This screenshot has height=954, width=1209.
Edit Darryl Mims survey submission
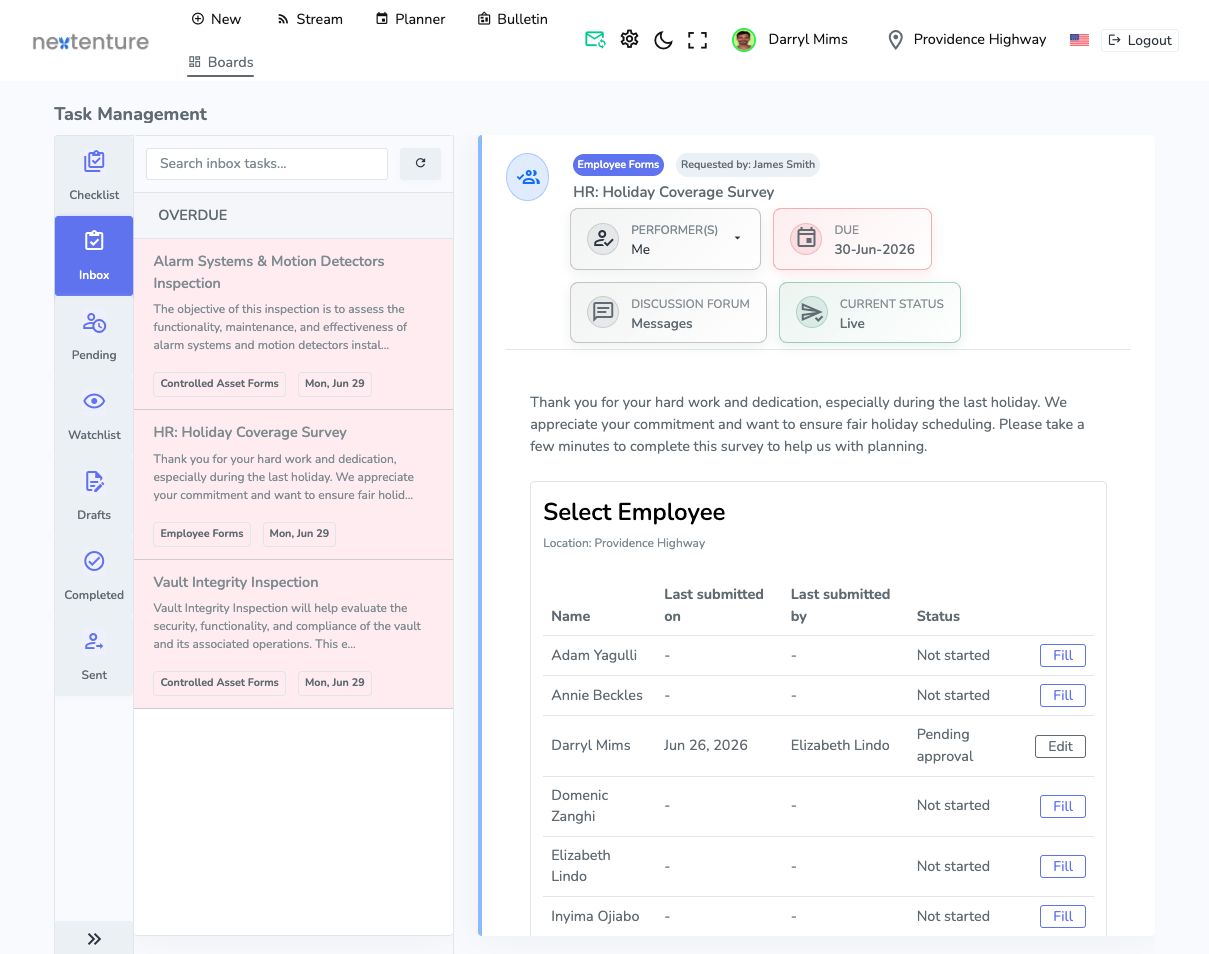tap(1060, 746)
